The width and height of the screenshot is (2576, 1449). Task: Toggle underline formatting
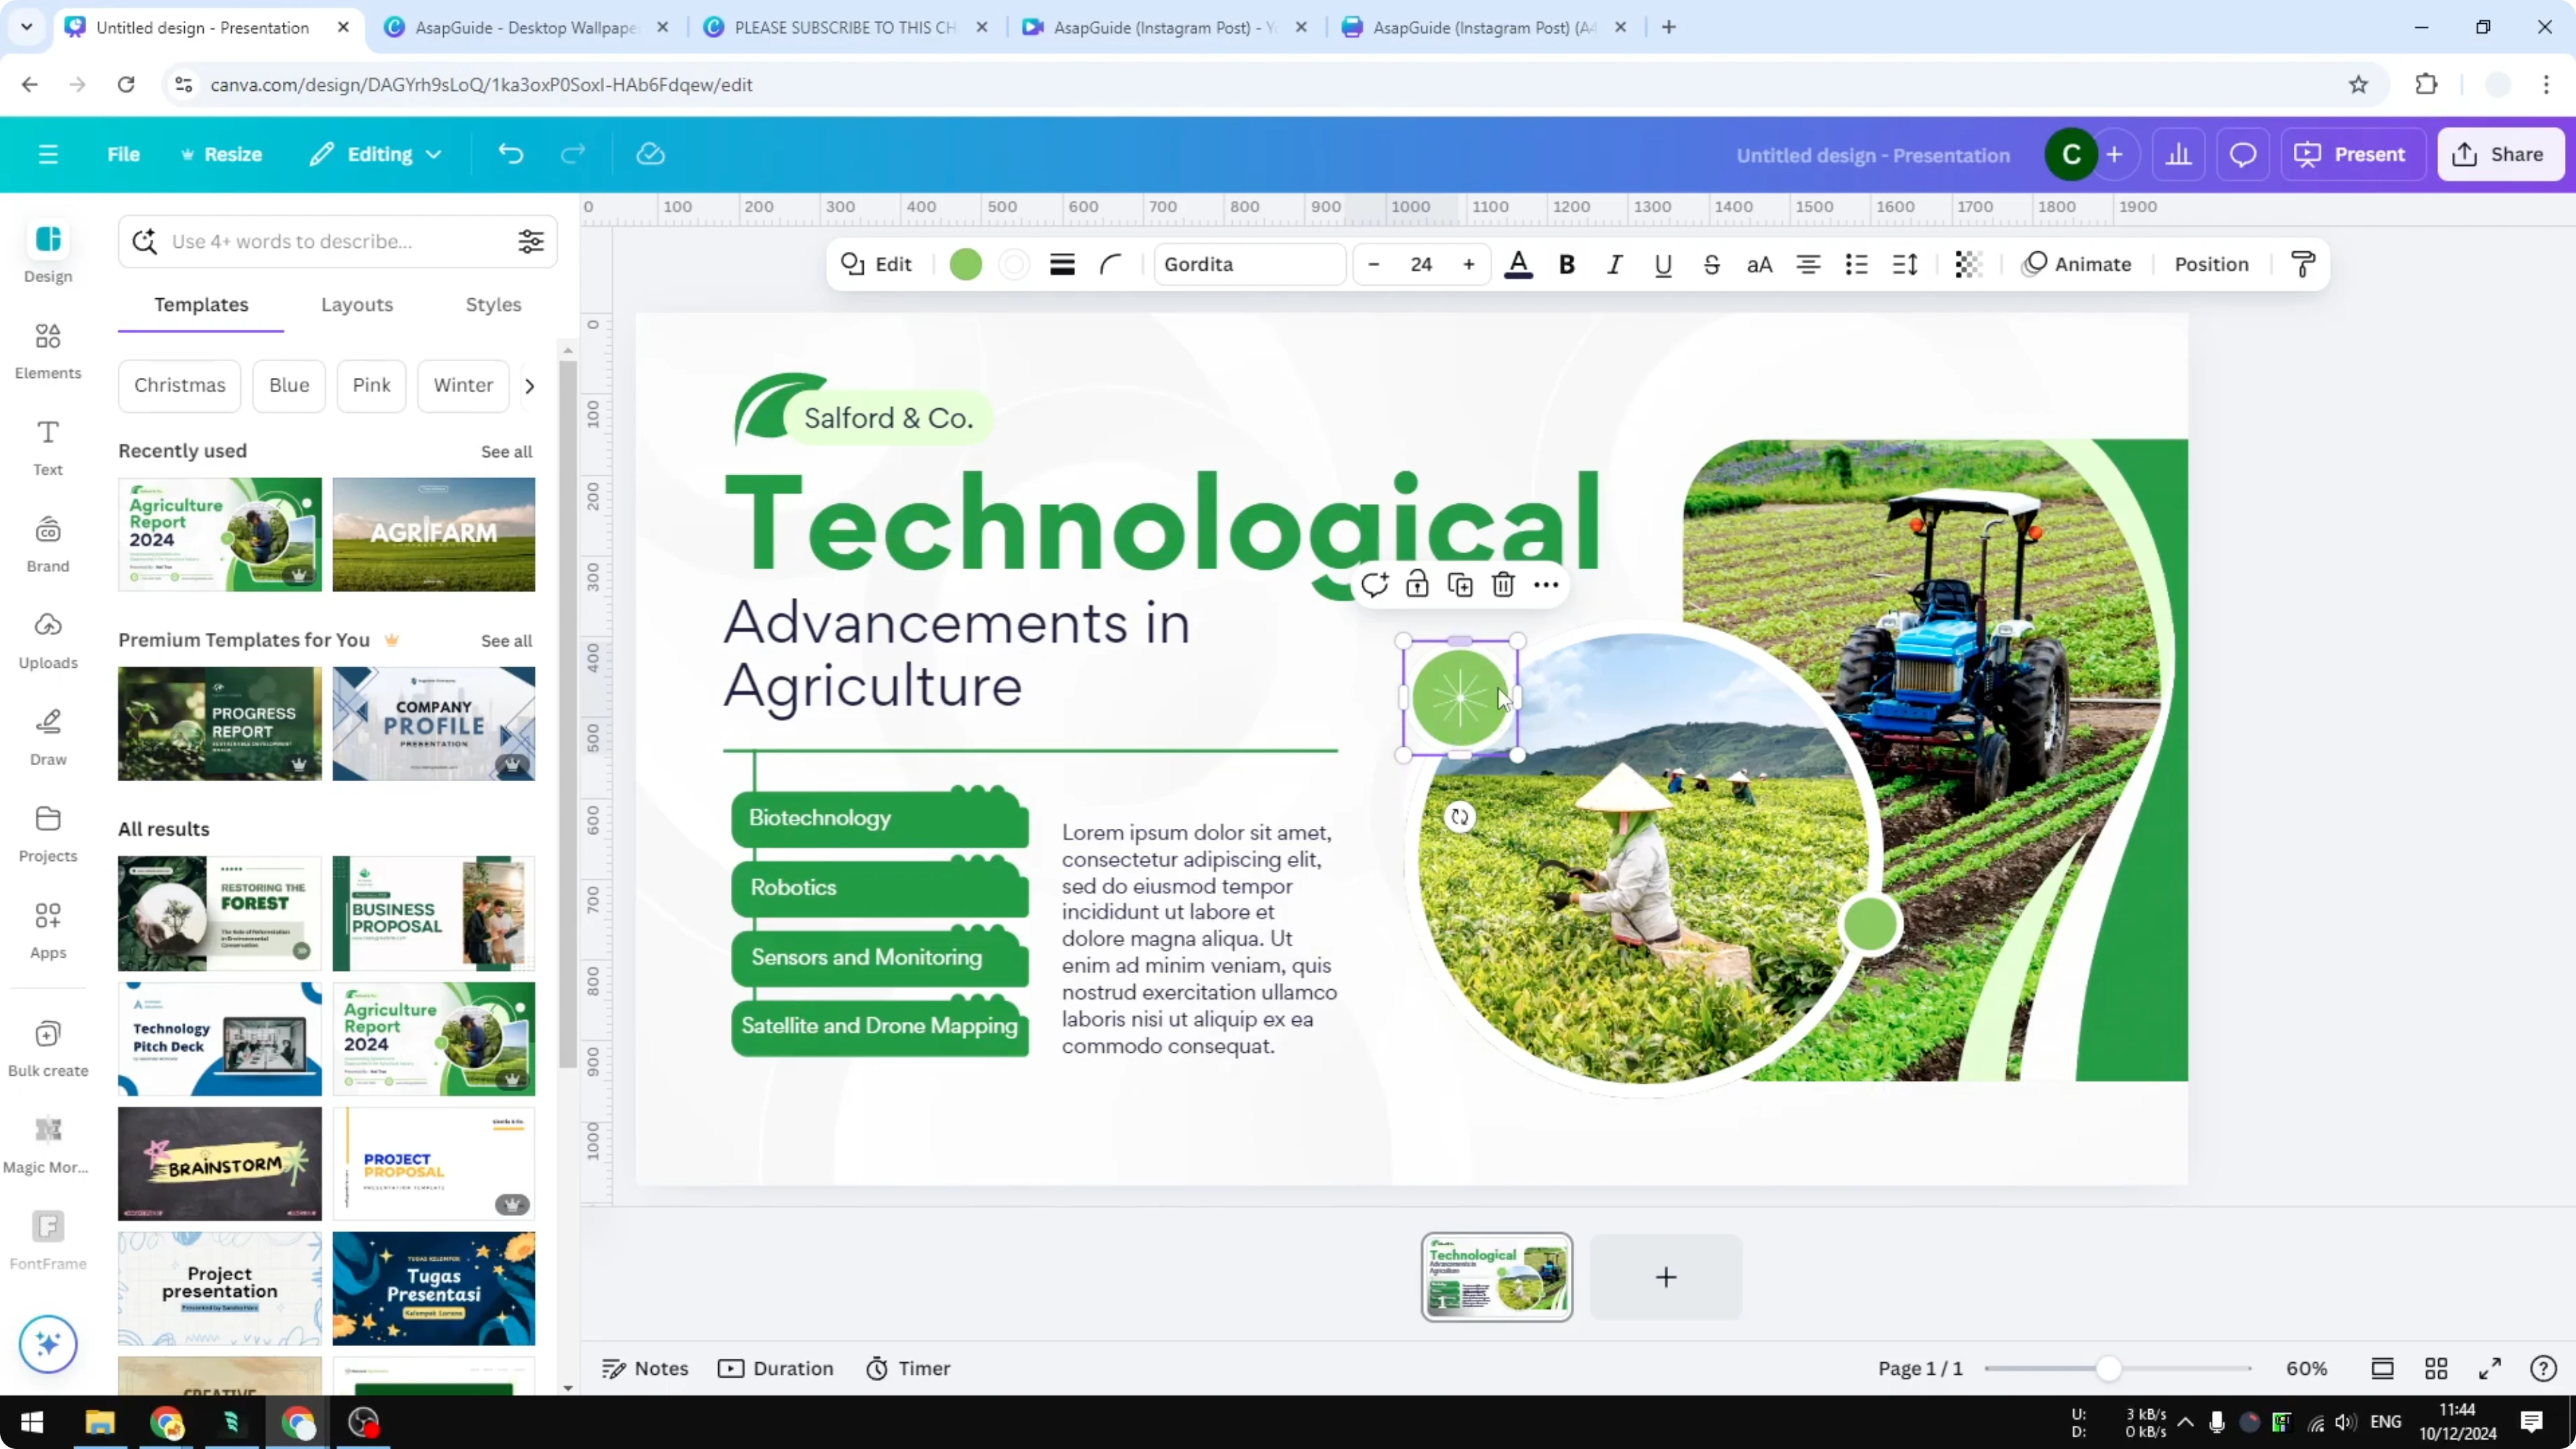[x=1663, y=264]
